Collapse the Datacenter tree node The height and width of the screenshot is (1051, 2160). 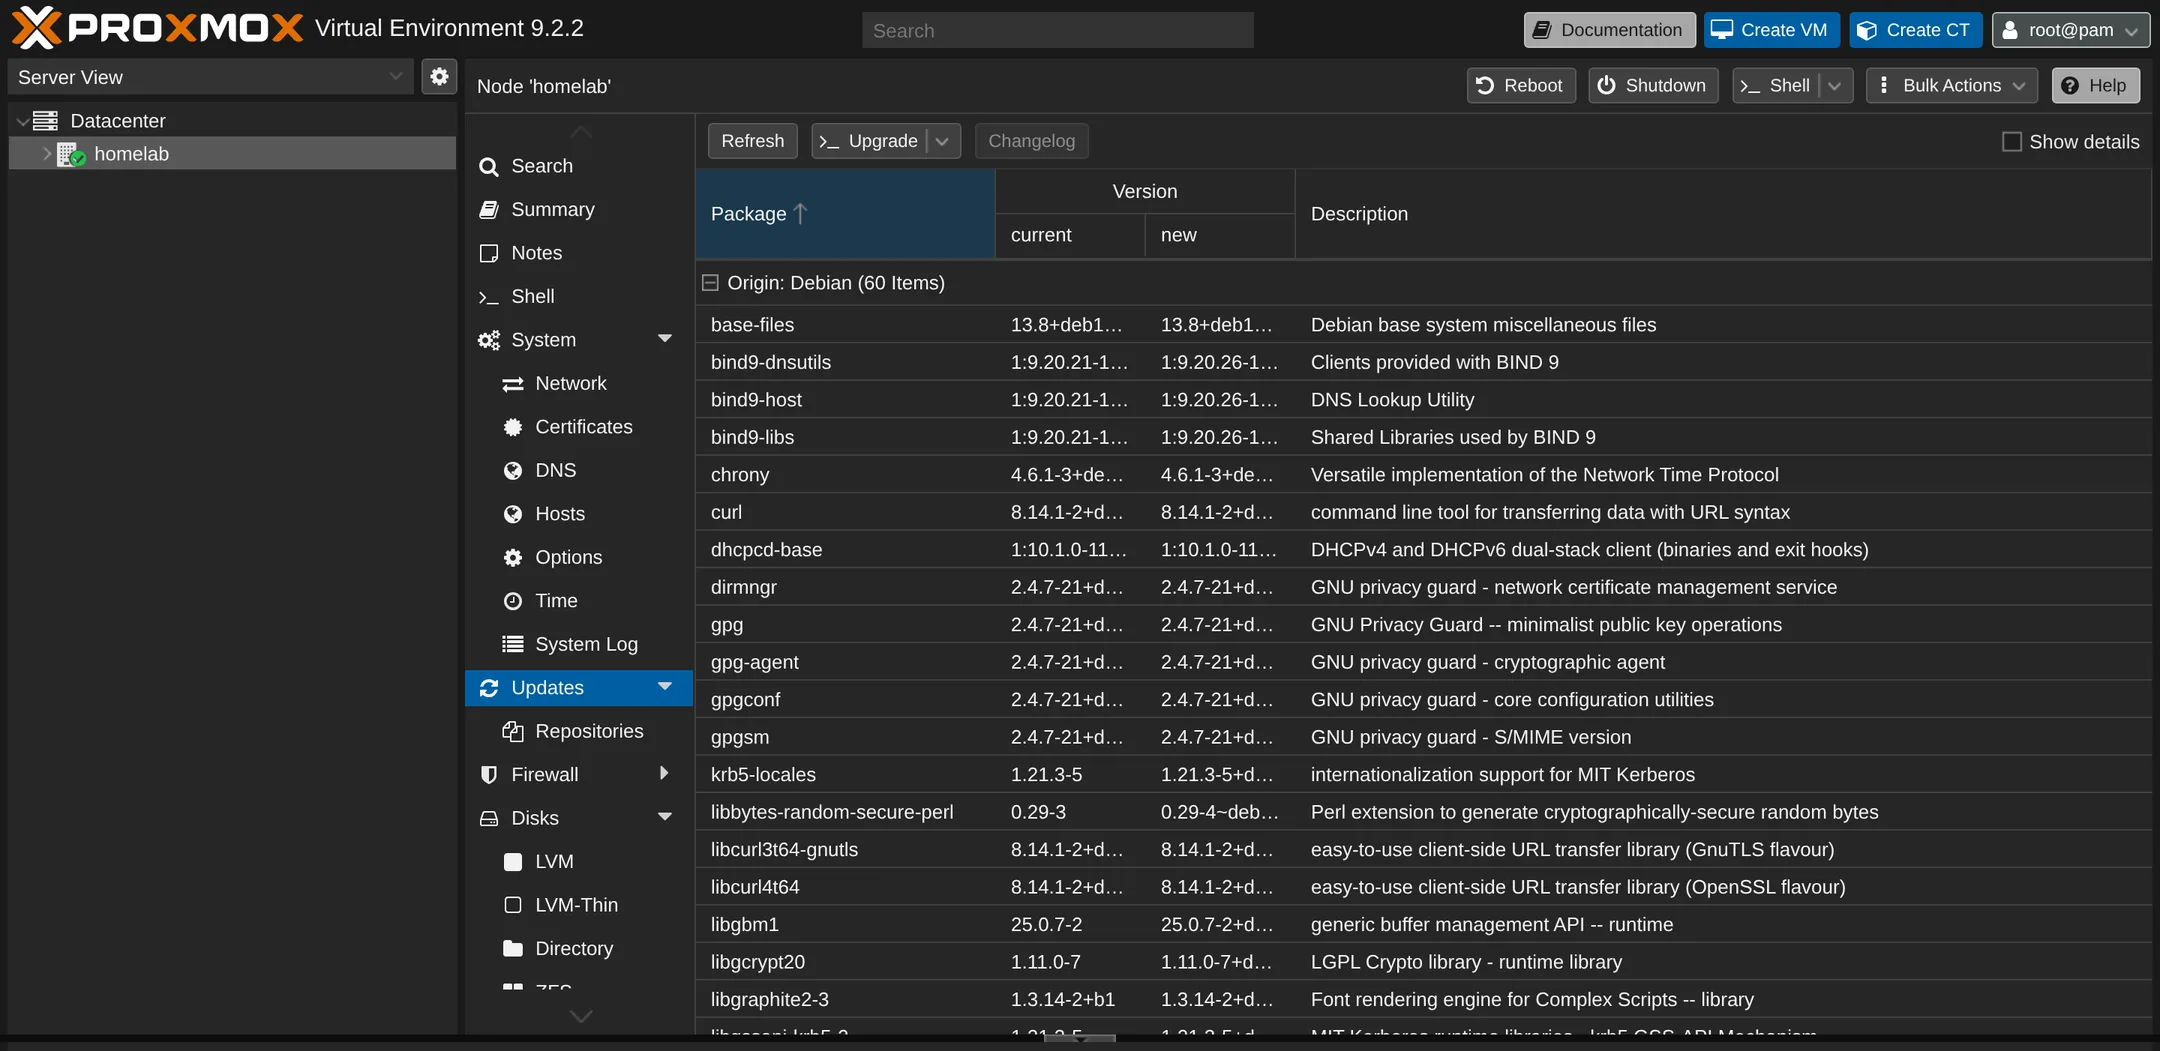coord(22,121)
